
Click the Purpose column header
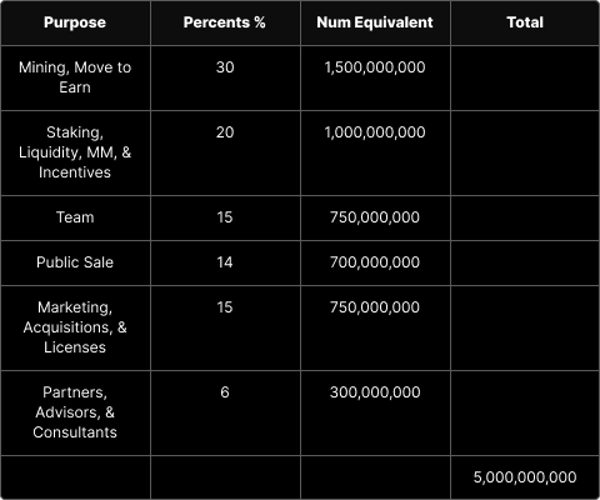click(75, 22)
